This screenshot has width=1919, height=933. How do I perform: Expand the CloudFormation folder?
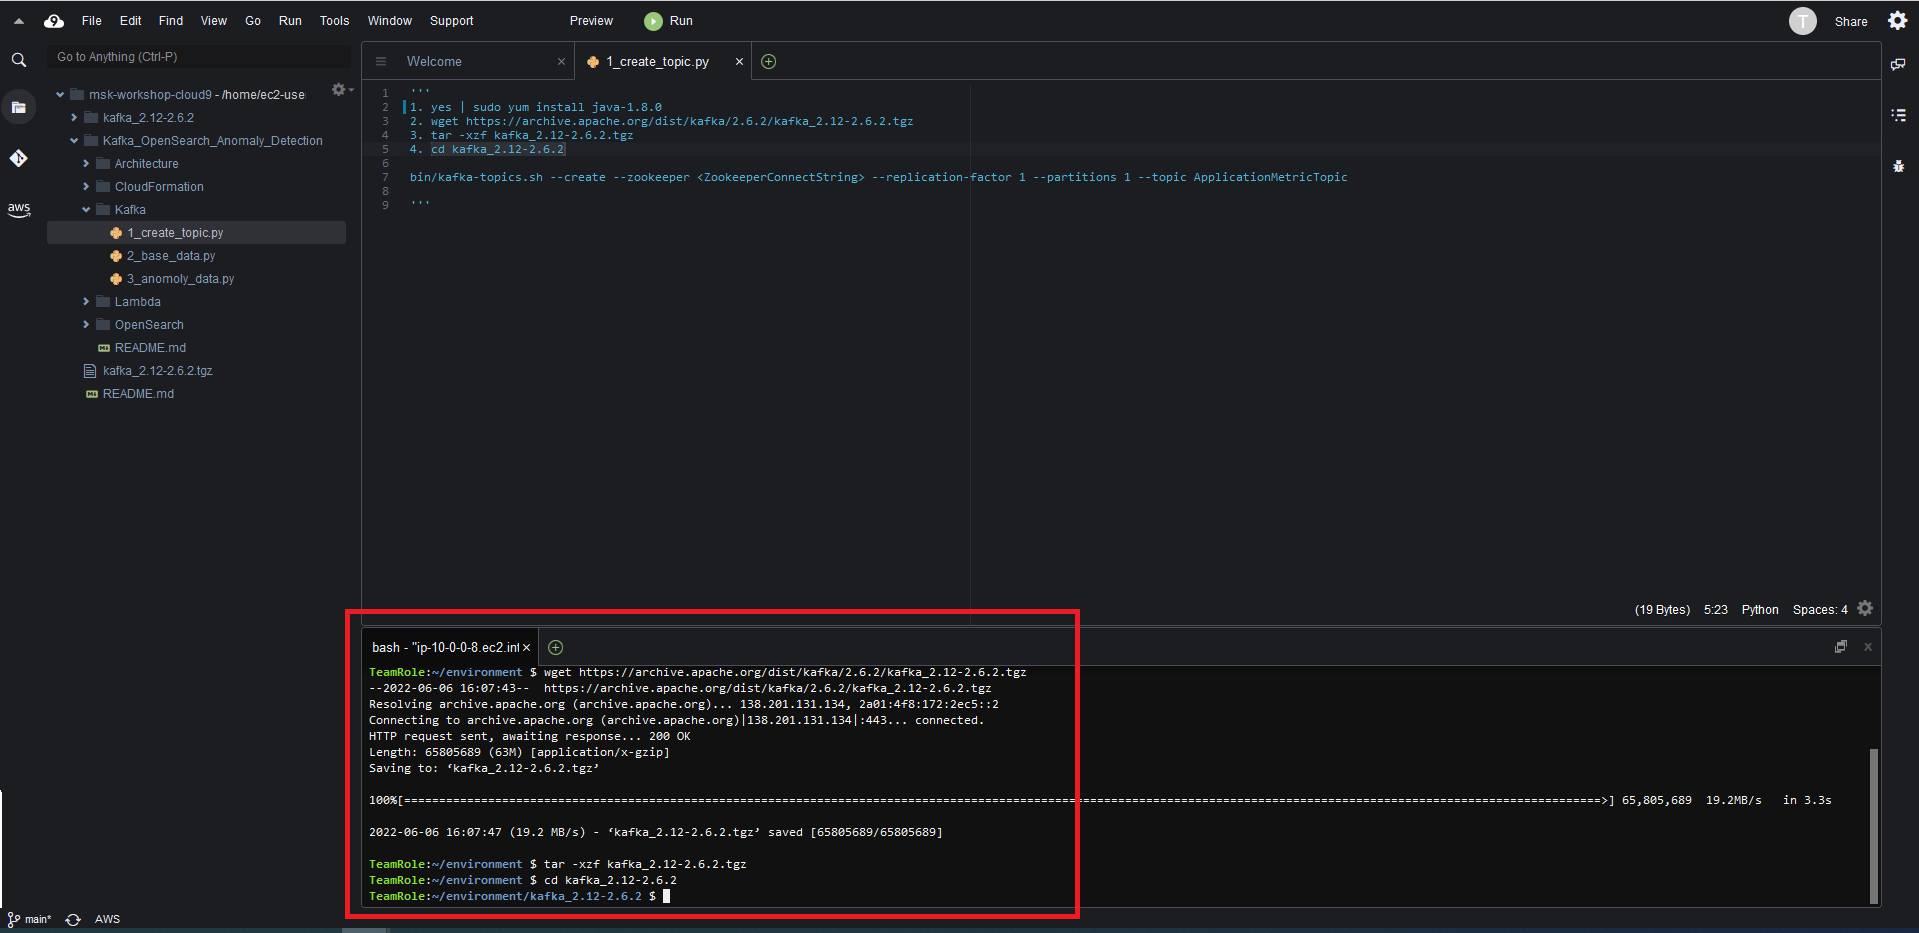pos(86,187)
